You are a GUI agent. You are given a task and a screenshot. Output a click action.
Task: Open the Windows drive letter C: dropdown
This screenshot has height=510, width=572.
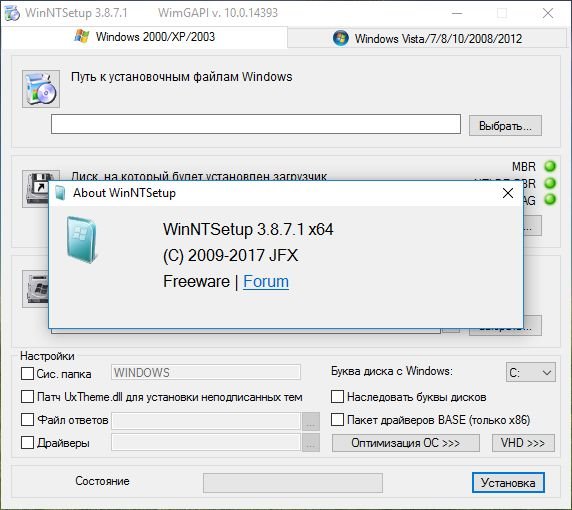(x=530, y=372)
